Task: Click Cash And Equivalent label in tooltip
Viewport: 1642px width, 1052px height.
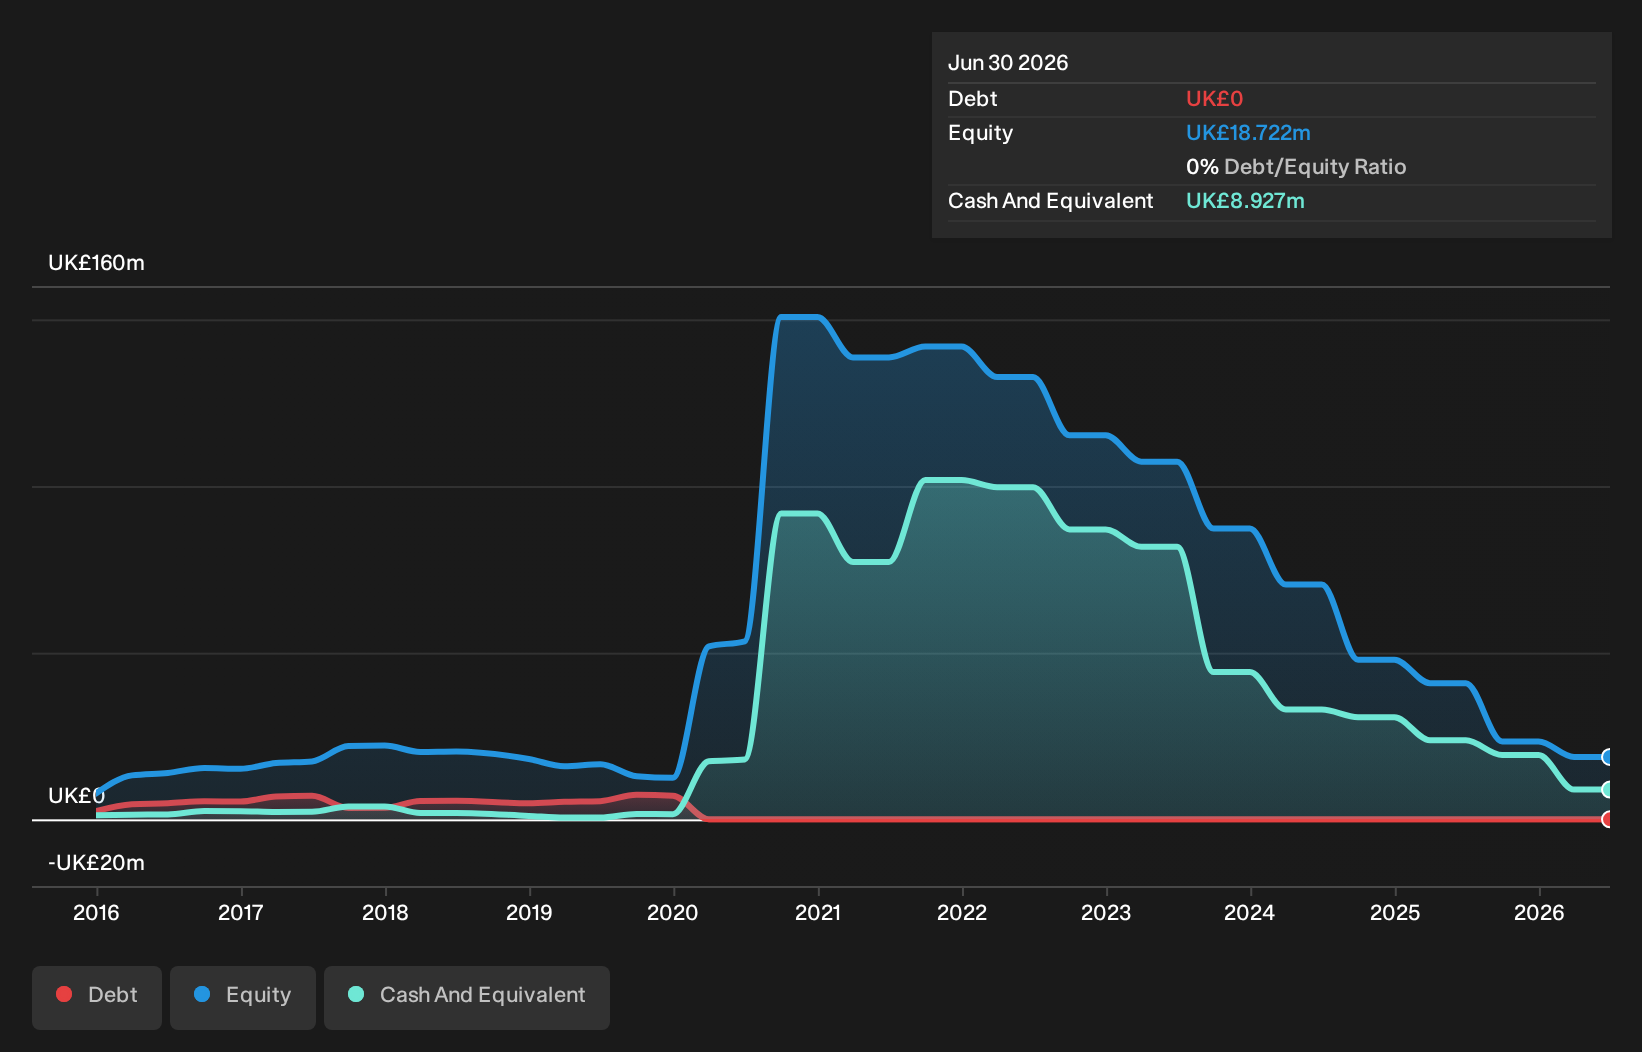Action: point(1051,201)
